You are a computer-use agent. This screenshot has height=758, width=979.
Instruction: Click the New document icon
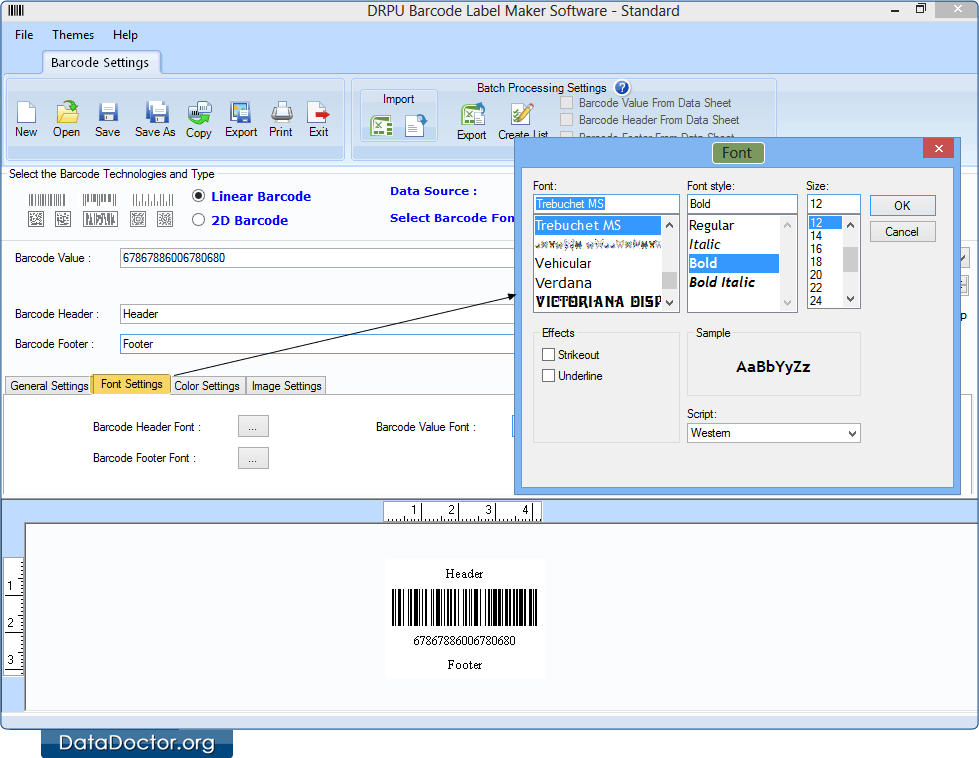click(26, 112)
